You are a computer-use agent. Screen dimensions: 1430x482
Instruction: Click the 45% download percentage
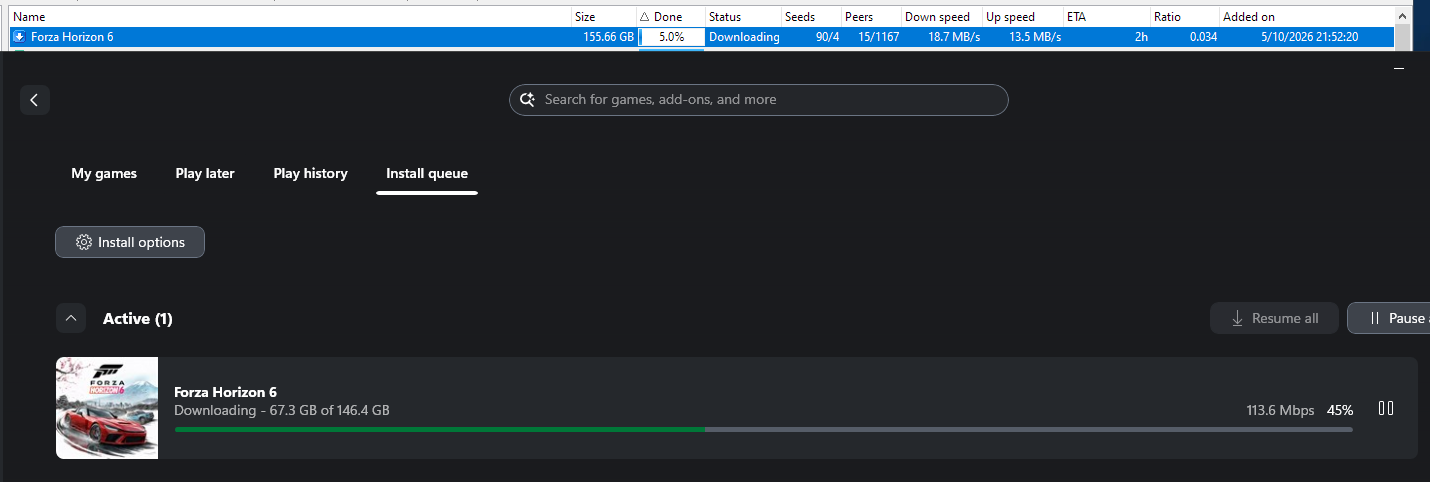(x=1340, y=410)
